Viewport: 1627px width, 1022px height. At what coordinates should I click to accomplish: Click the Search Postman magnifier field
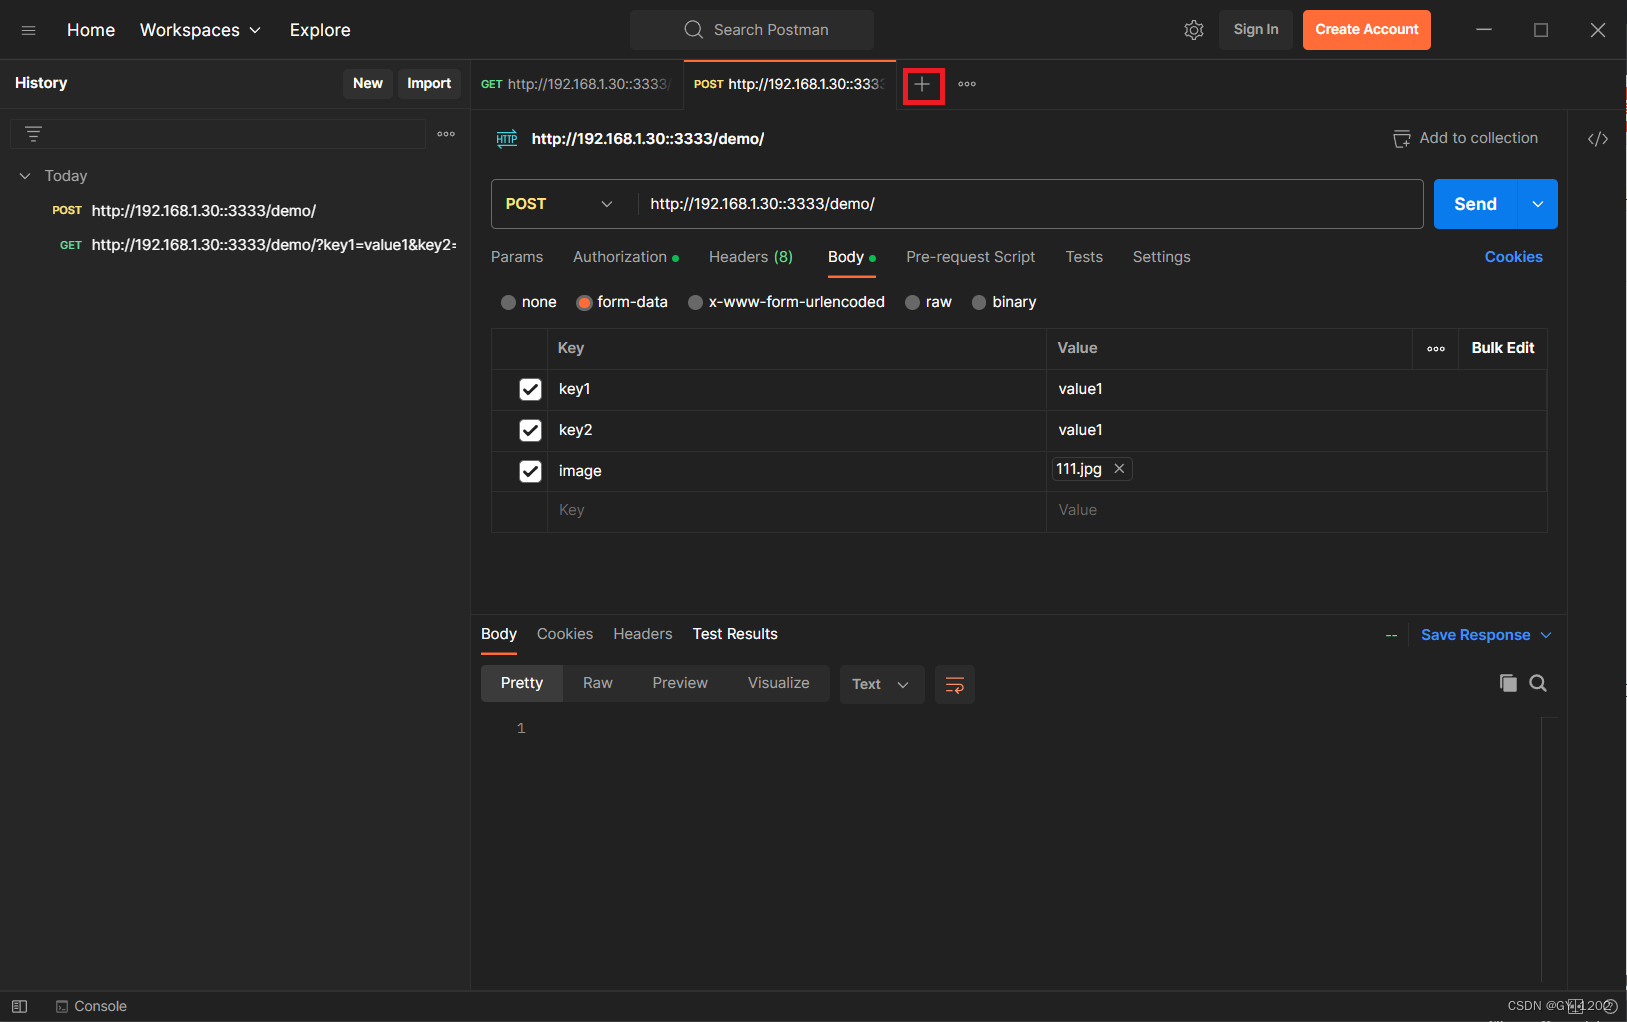(x=752, y=30)
